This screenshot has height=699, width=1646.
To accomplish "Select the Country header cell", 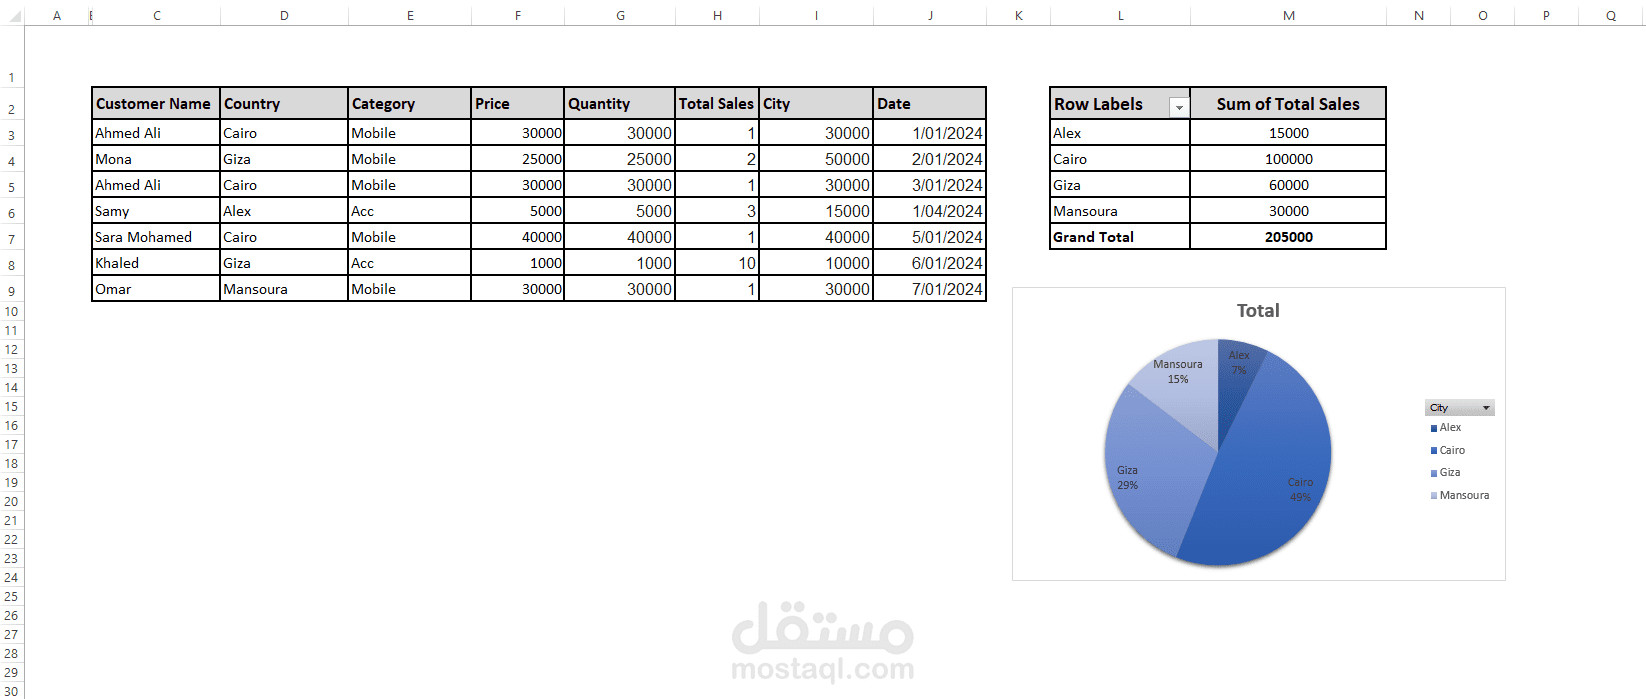I will point(284,104).
